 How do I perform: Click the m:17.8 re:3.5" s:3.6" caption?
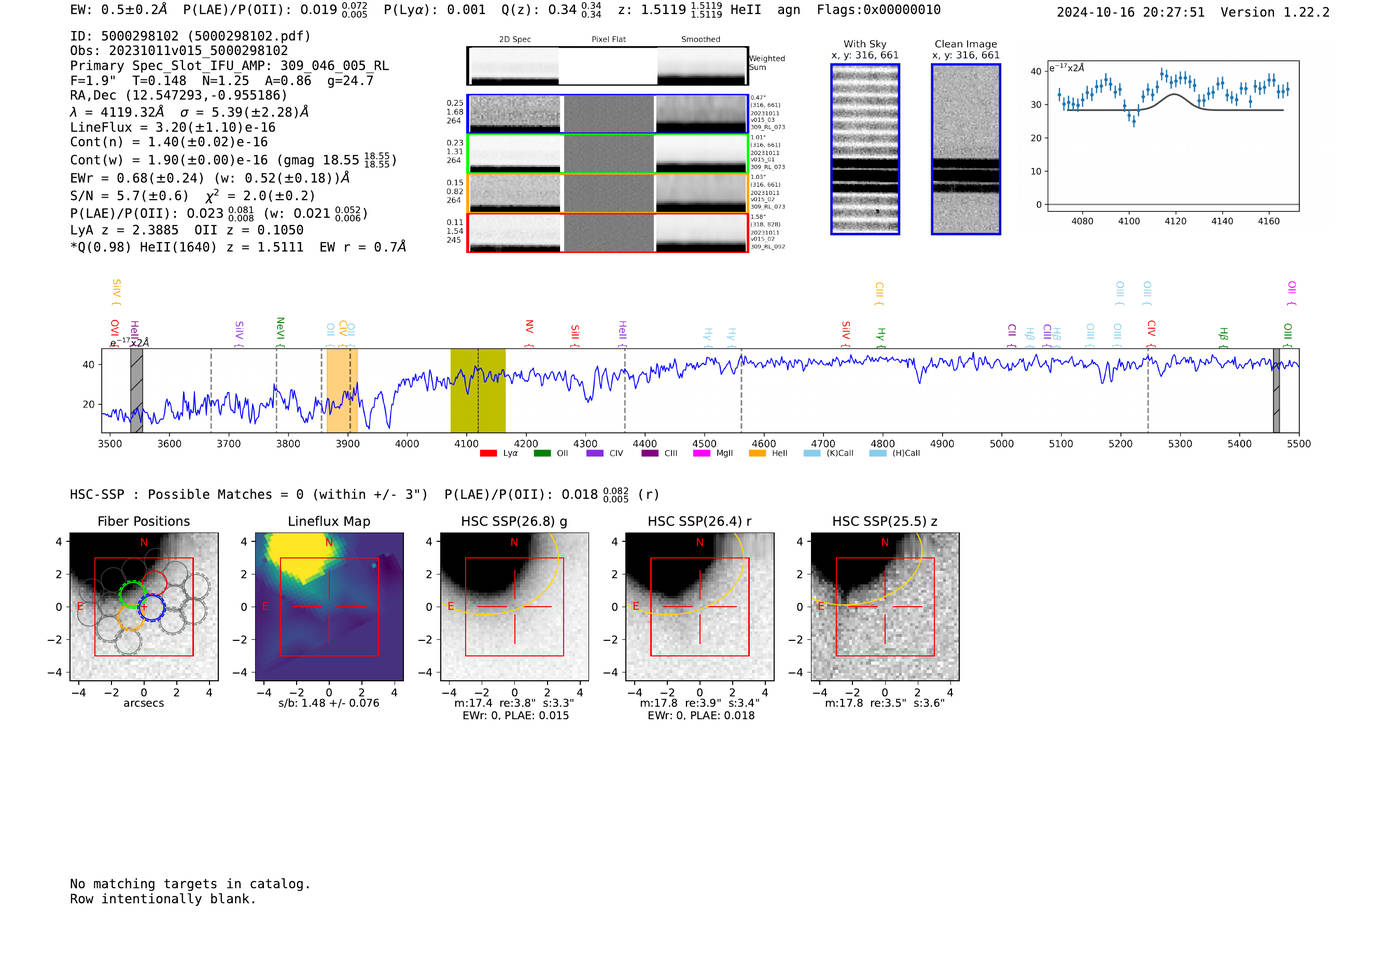(x=884, y=703)
